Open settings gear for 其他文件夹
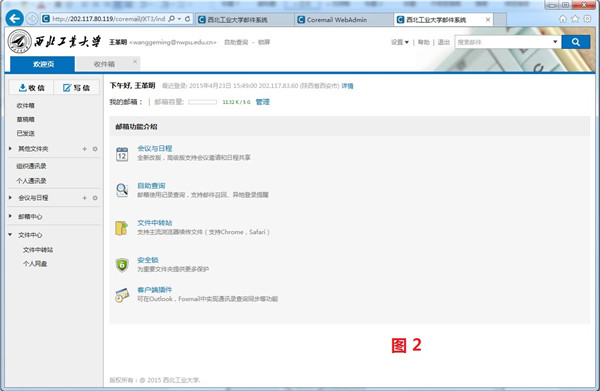This screenshot has width=600, height=391. [x=95, y=149]
